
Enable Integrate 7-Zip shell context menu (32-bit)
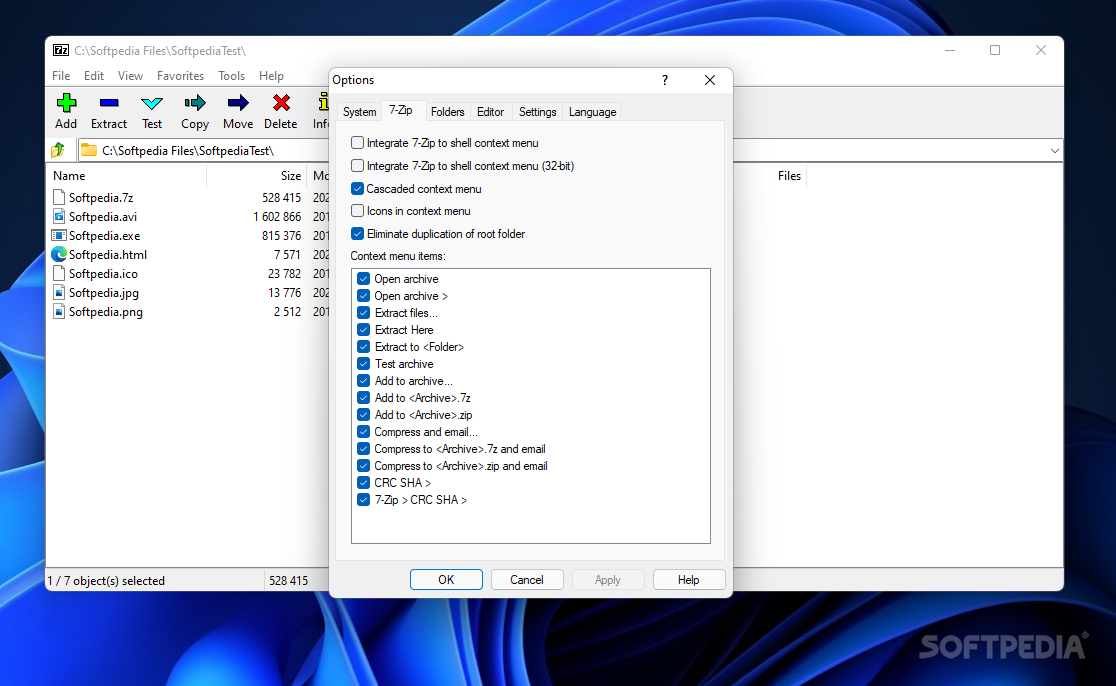coord(357,166)
